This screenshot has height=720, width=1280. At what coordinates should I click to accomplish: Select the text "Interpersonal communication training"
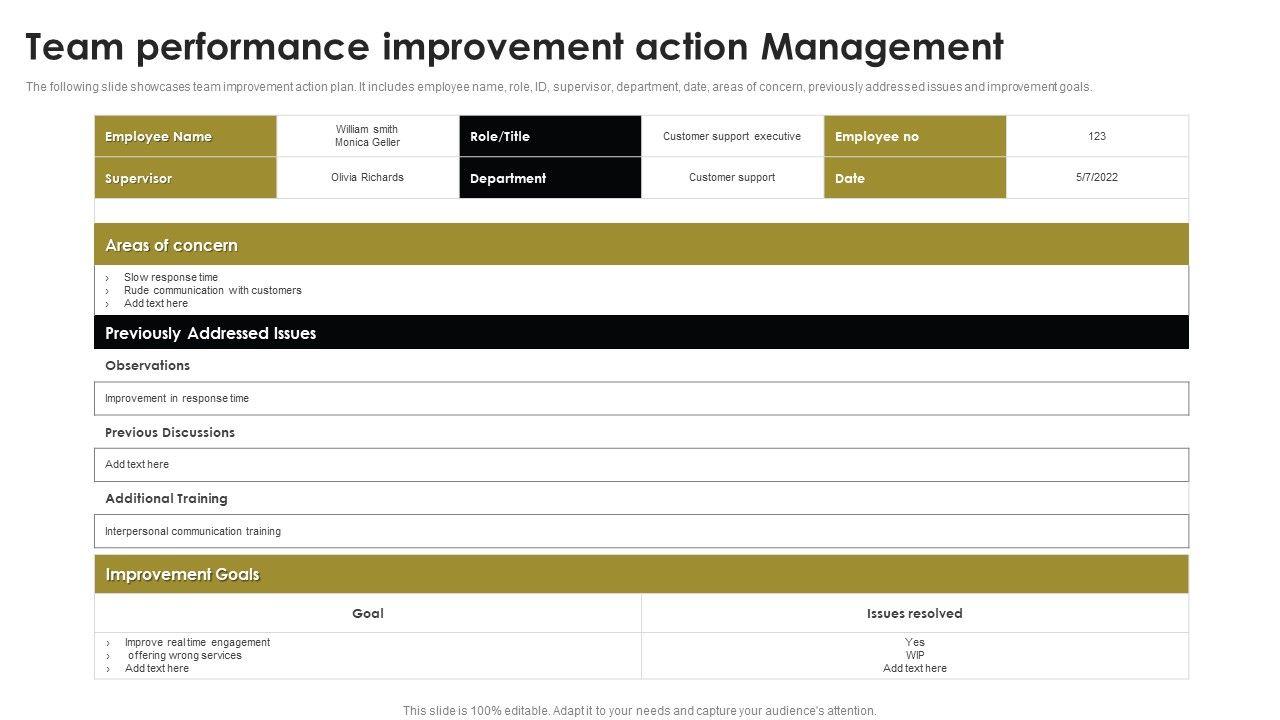(x=193, y=531)
